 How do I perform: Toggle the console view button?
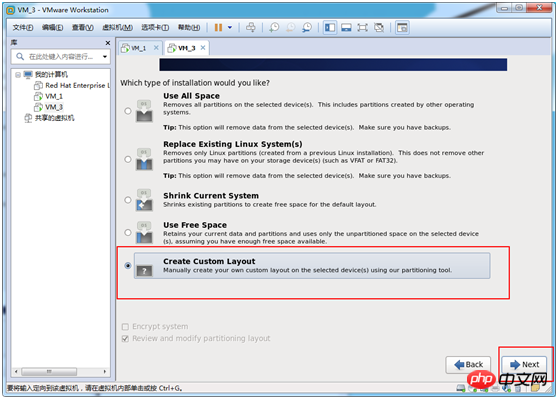(402, 27)
